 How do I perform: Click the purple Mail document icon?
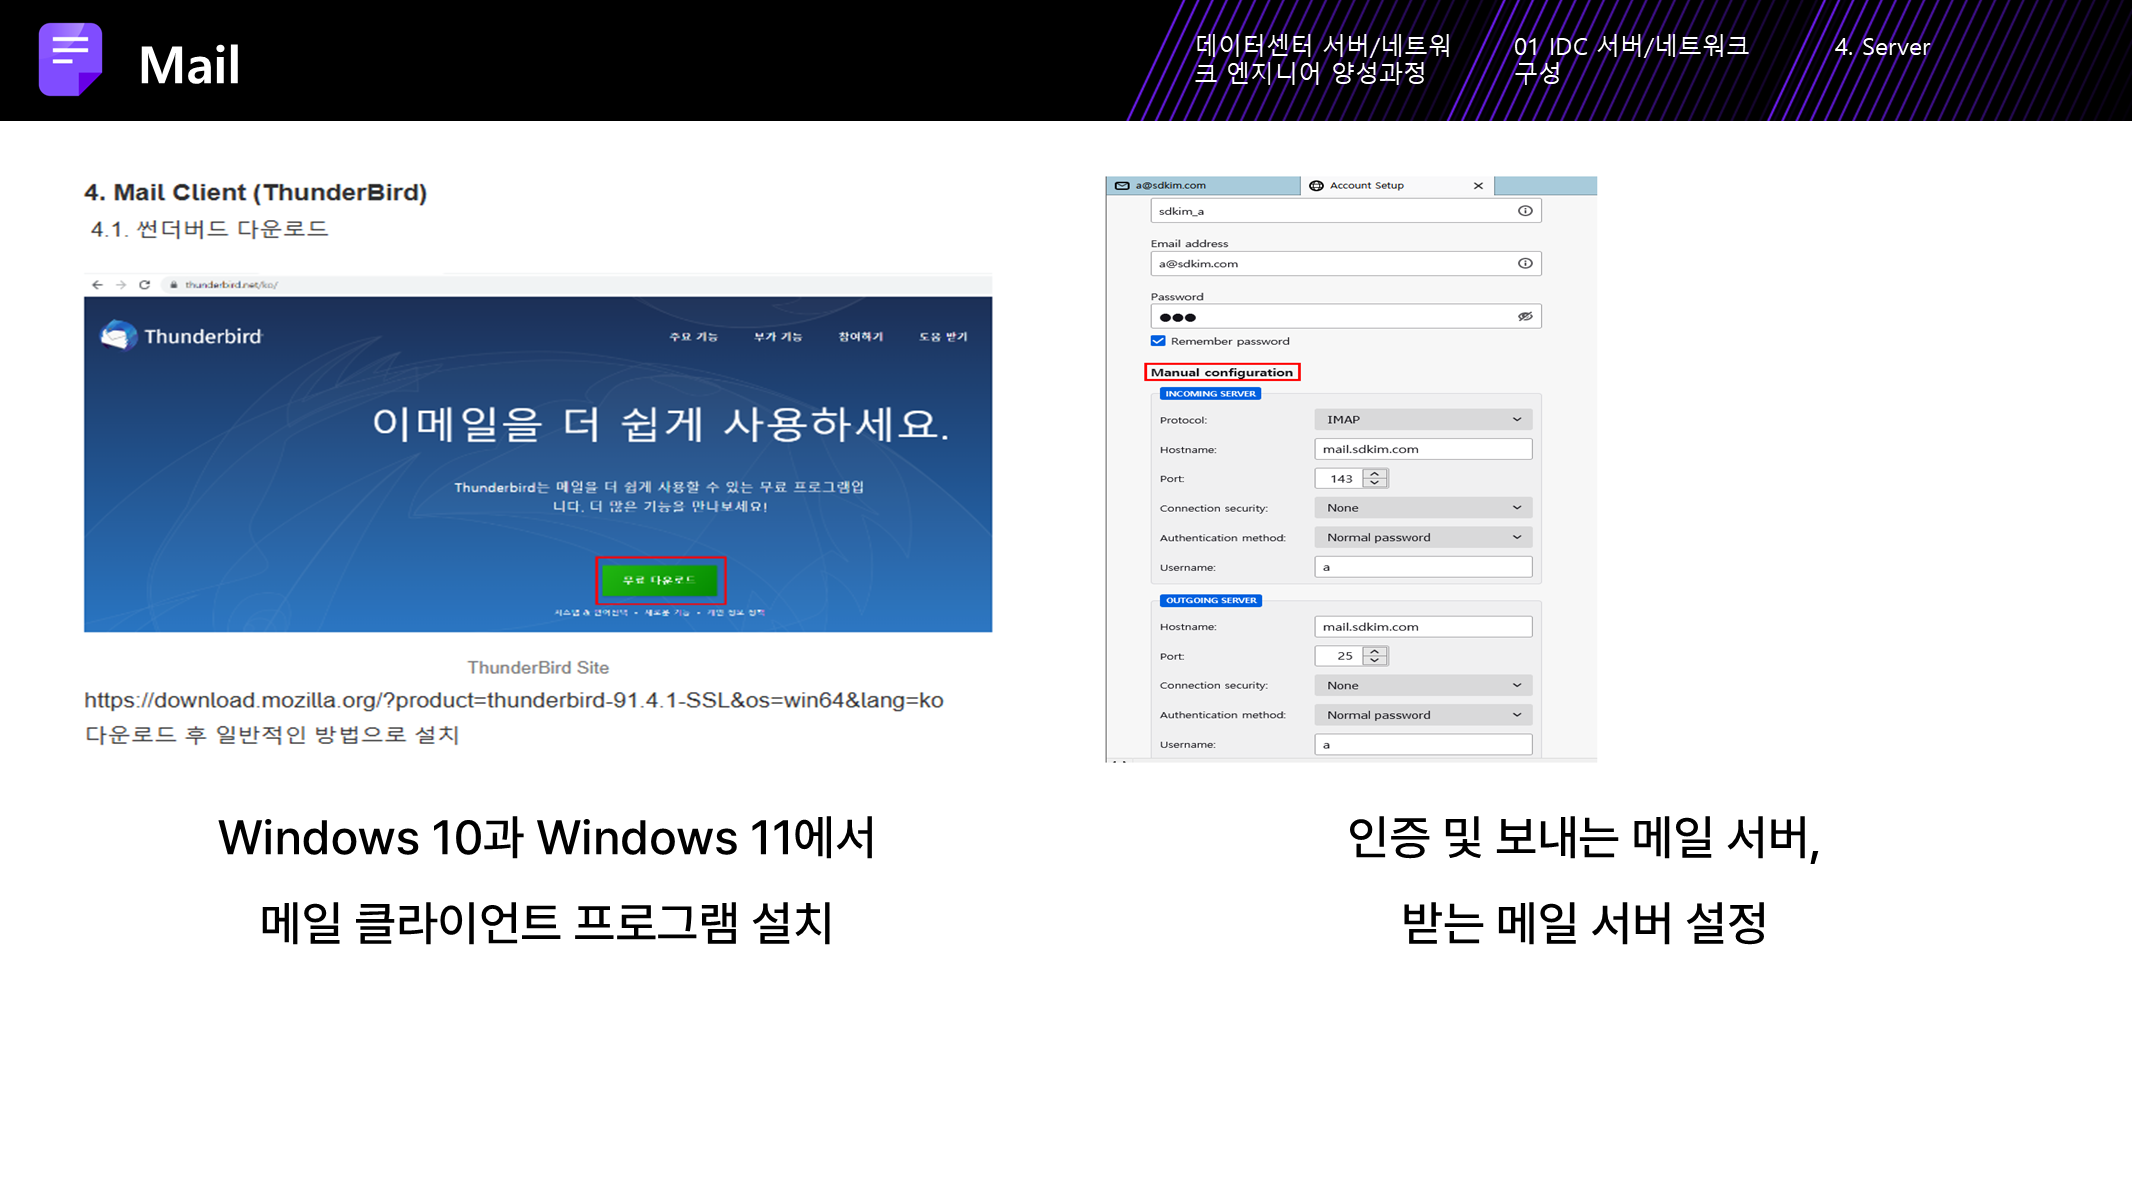pyautogui.click(x=70, y=60)
